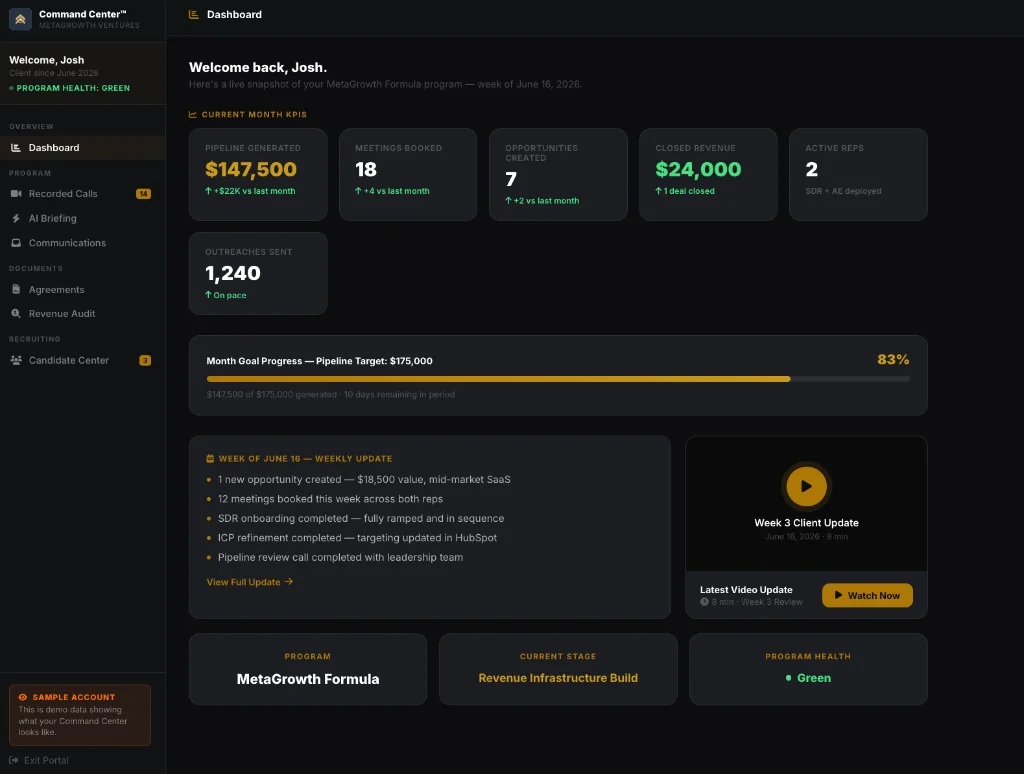1024x774 pixels.
Task: Click the Weekly Update calendar icon
Action: point(210,459)
